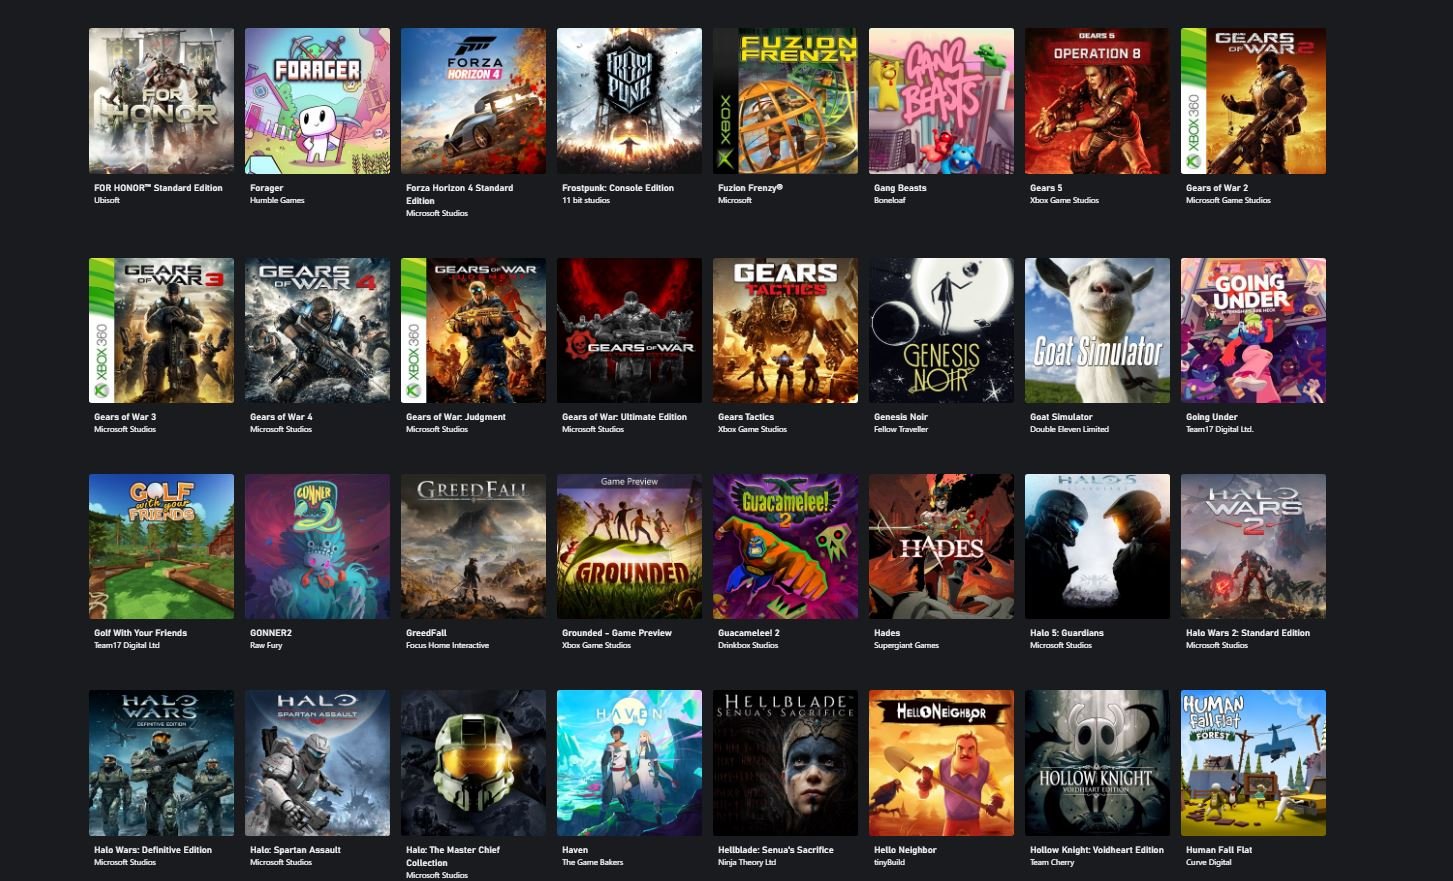
Task: Open the Genesis Noir game cover
Action: pos(941,331)
